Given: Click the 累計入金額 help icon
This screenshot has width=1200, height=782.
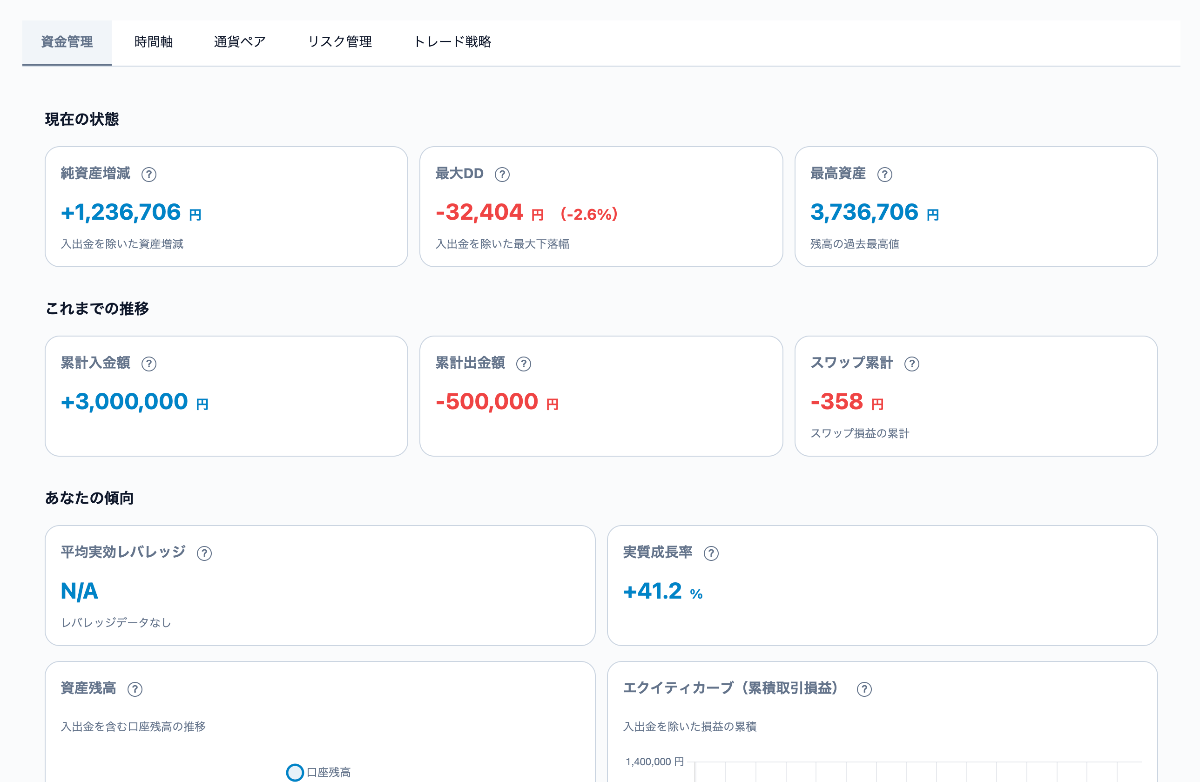Looking at the screenshot, I should point(150,363).
